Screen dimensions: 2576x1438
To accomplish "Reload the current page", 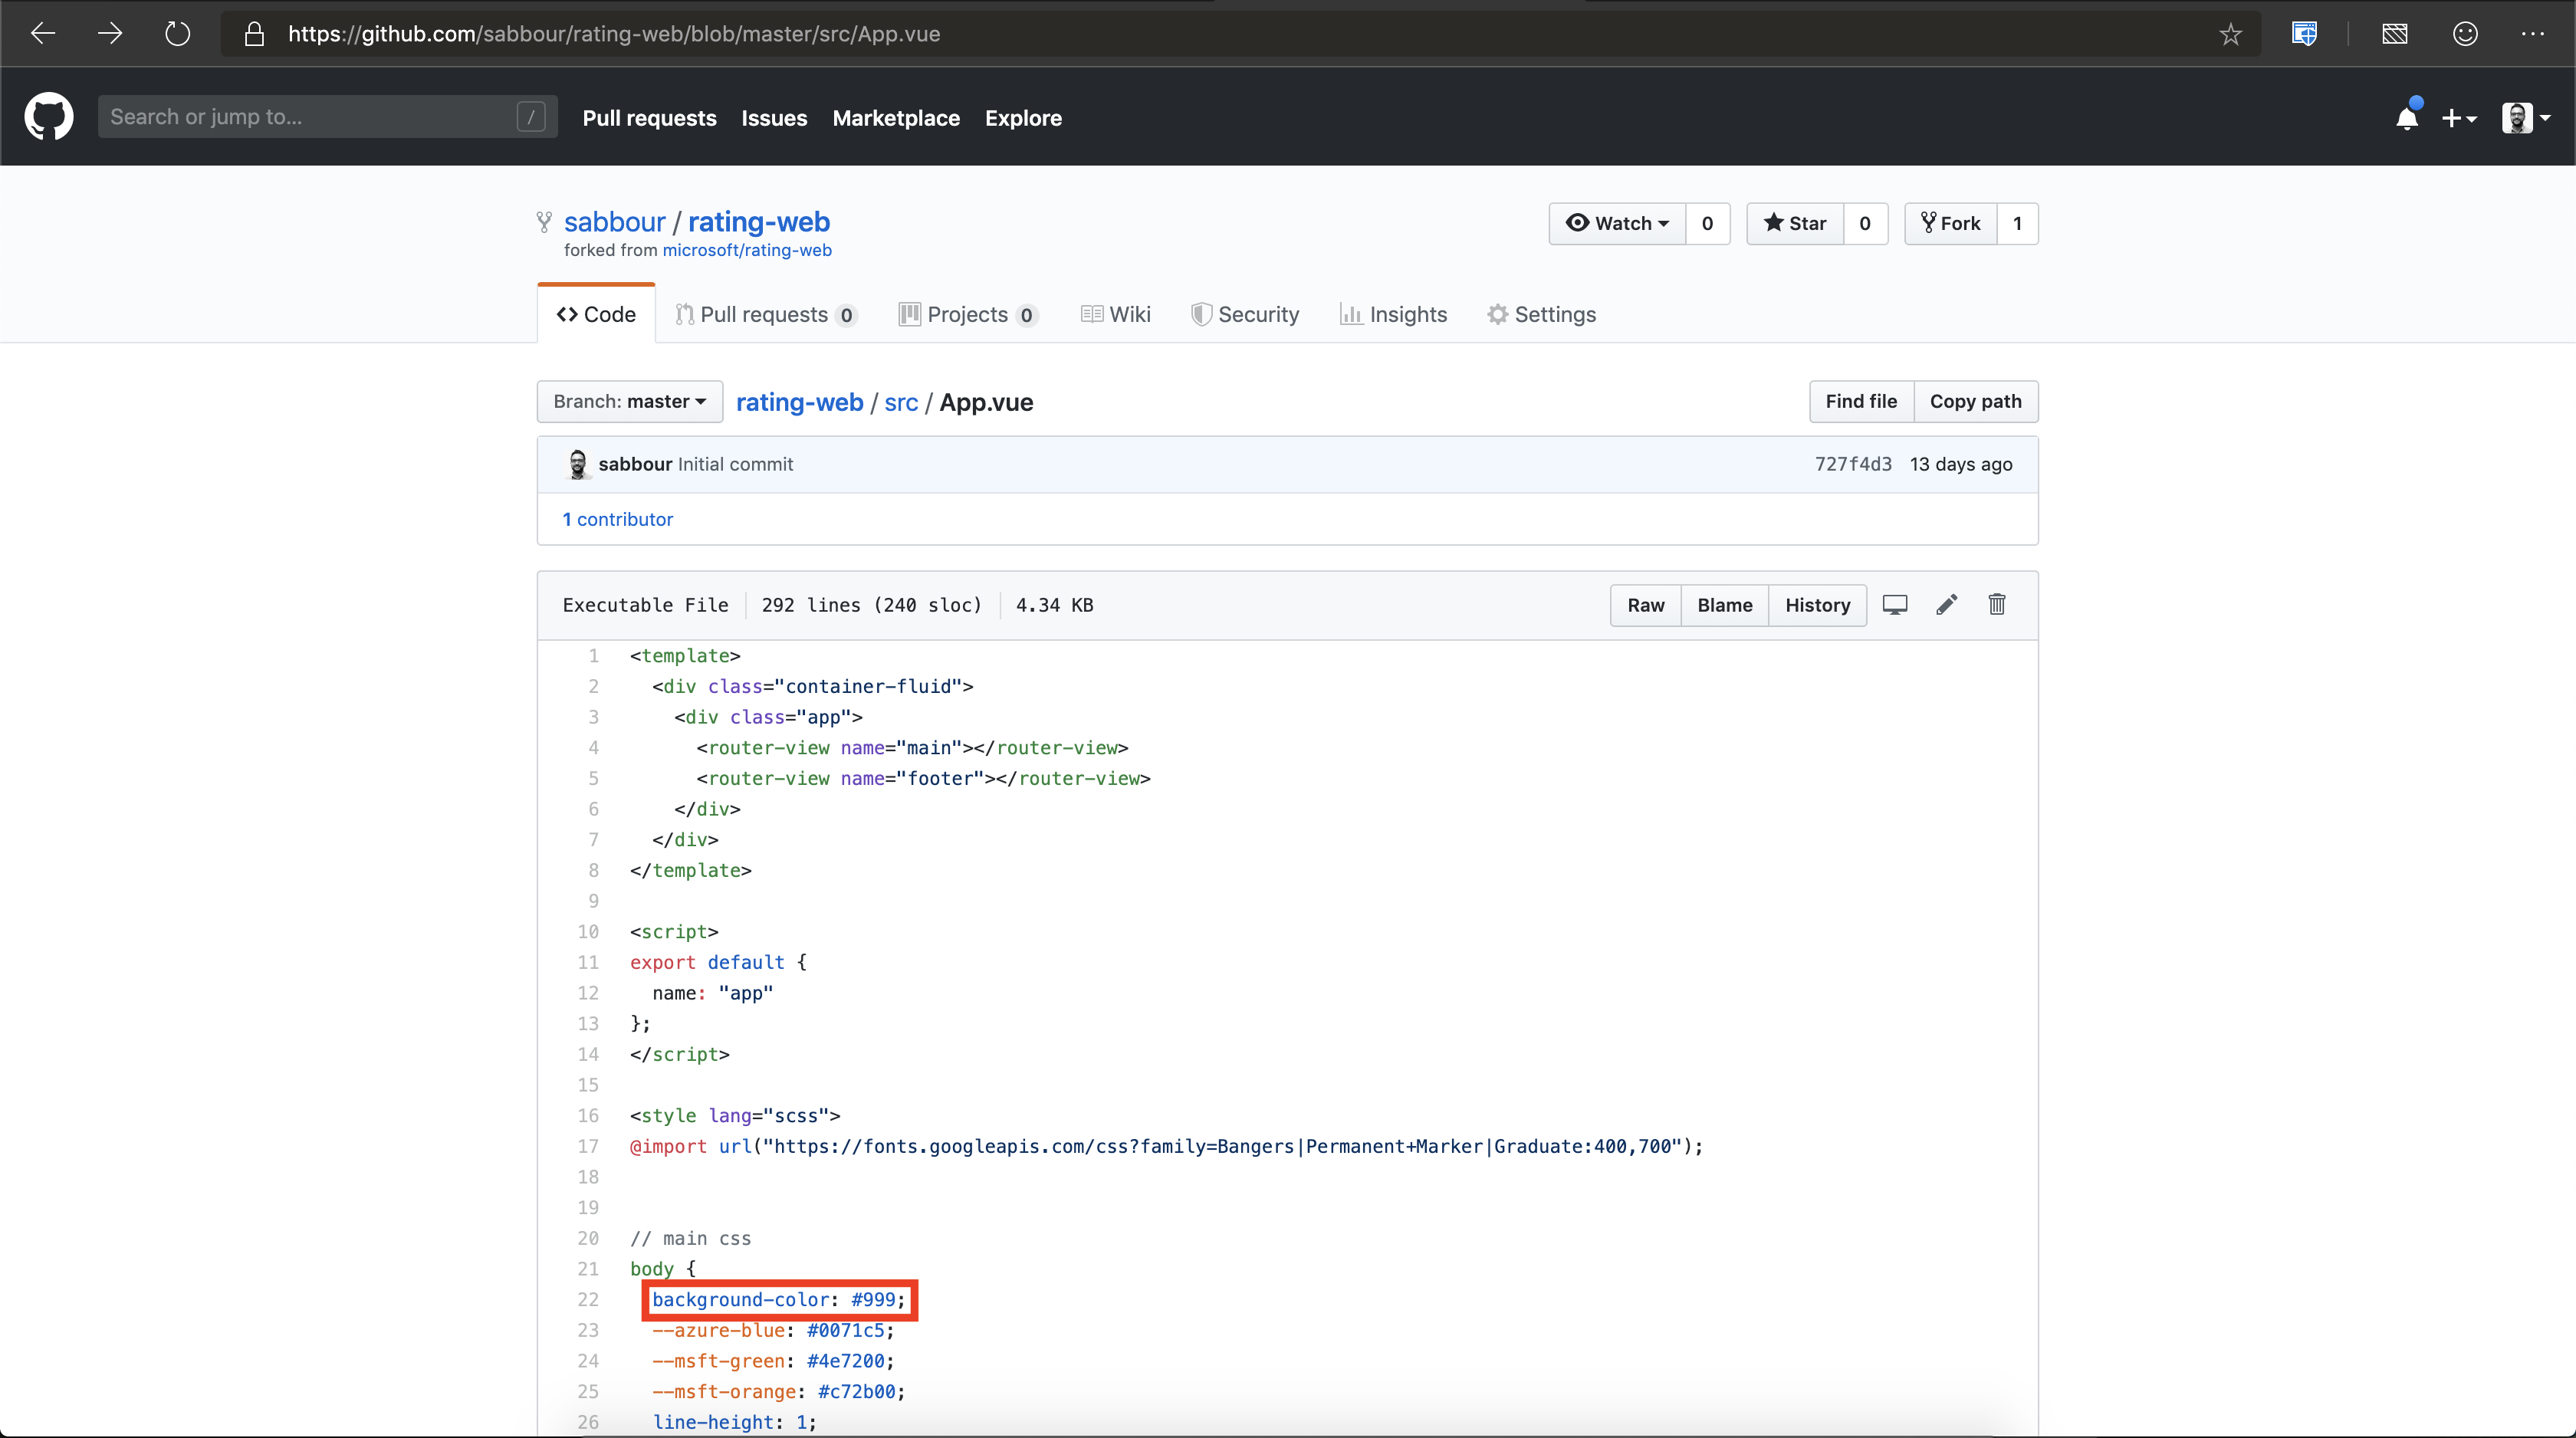I will (x=177, y=33).
